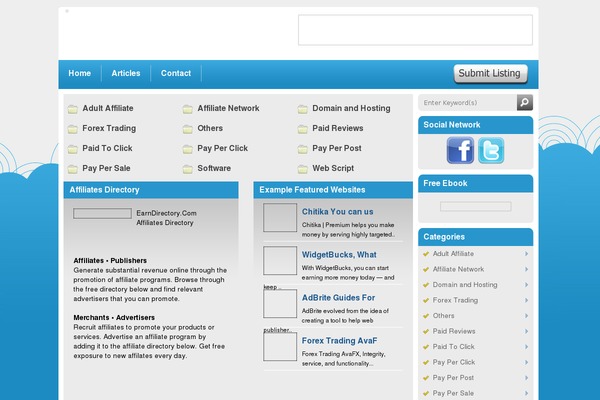Screen dimensions: 600x400
Task: Open the 'Chitika You can us' listing
Action: (338, 212)
